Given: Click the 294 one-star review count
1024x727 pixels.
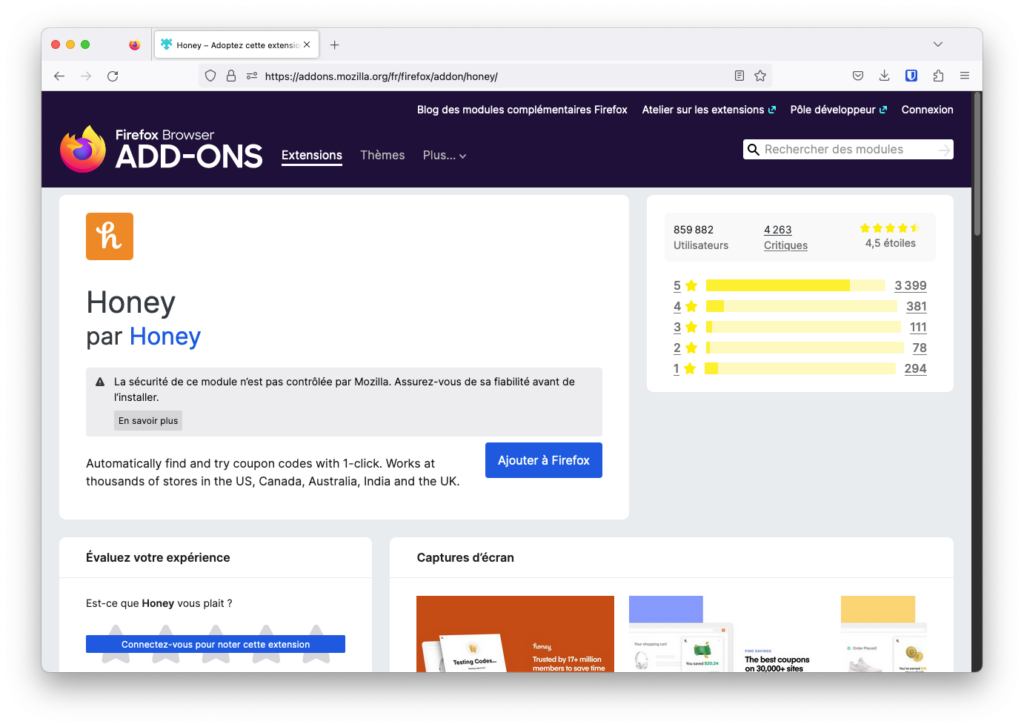Looking at the screenshot, I should pos(915,369).
